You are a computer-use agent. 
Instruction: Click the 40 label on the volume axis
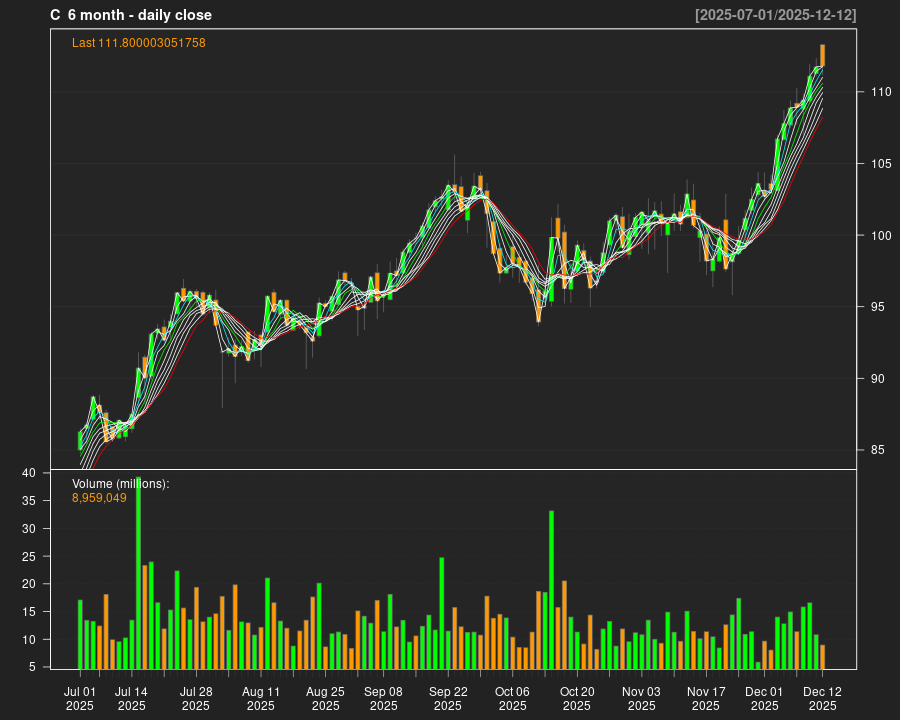pyautogui.click(x=29, y=473)
